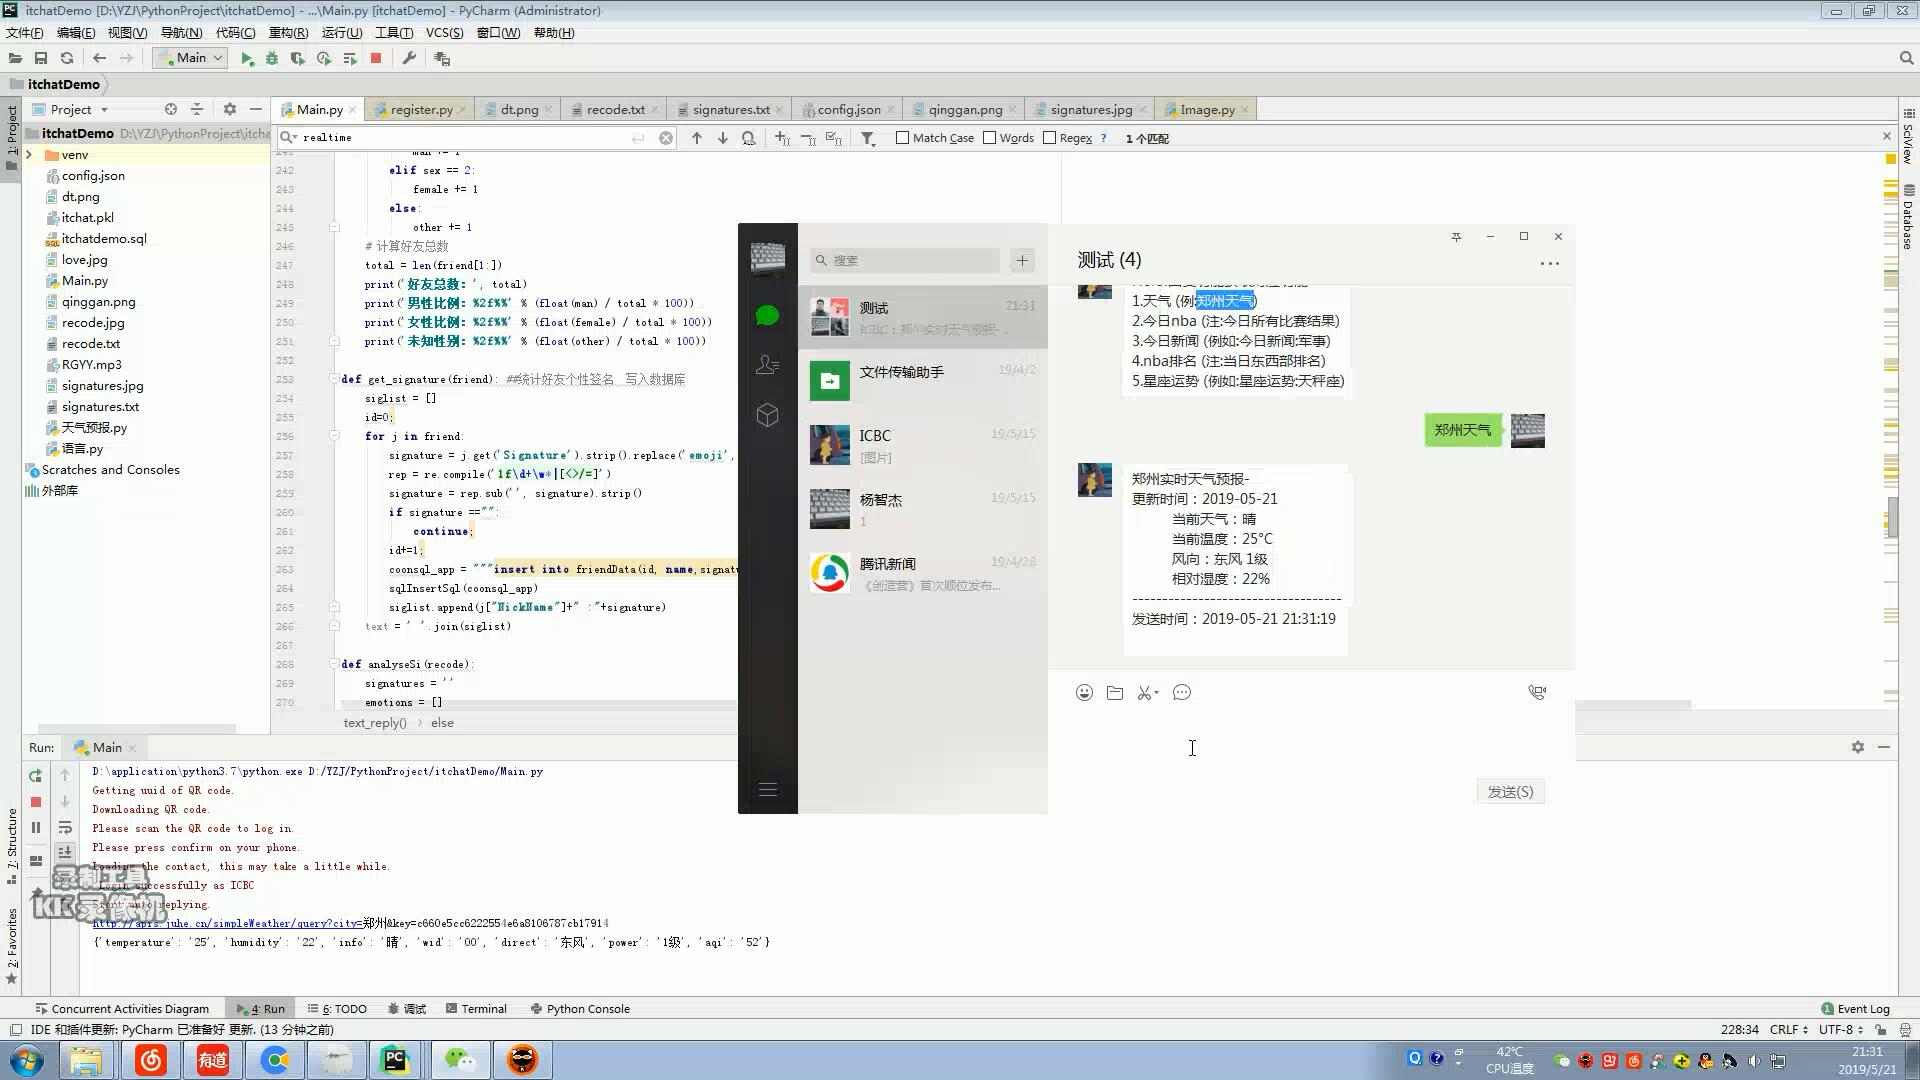This screenshot has height=1080, width=1920.
Task: Switch to register.py tab
Action: click(421, 109)
